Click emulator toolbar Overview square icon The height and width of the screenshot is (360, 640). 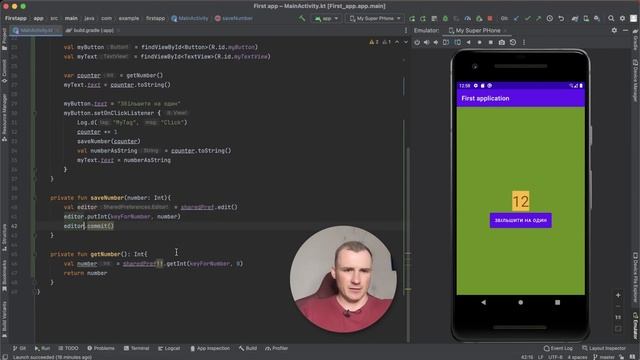(x=491, y=42)
